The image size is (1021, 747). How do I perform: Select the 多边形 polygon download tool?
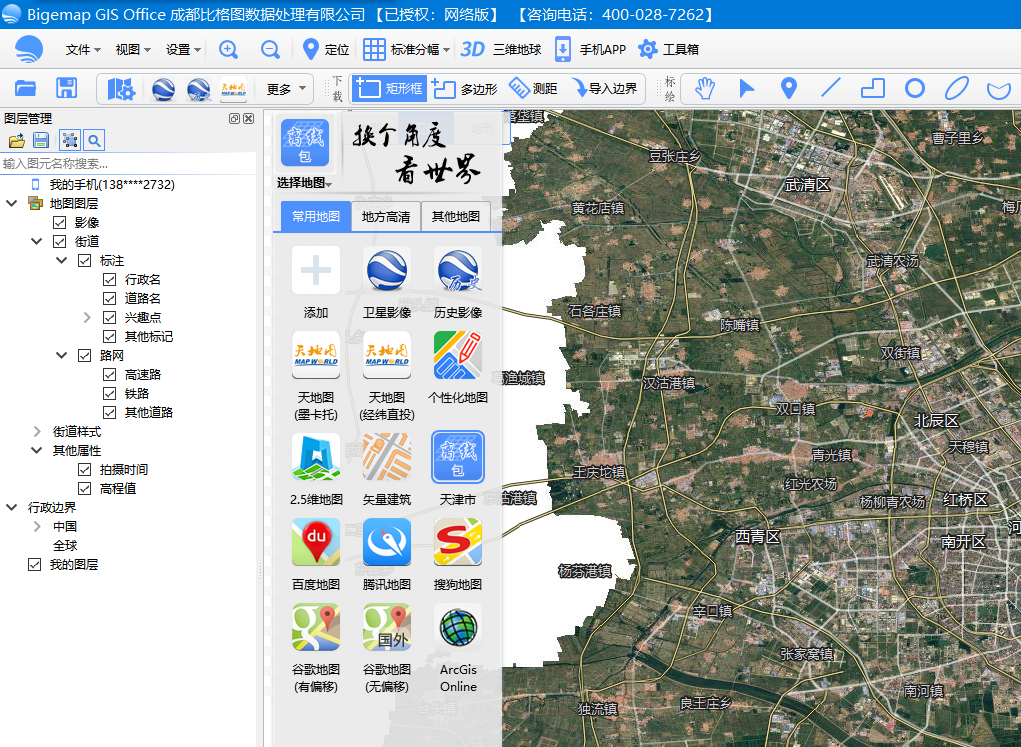click(x=465, y=89)
